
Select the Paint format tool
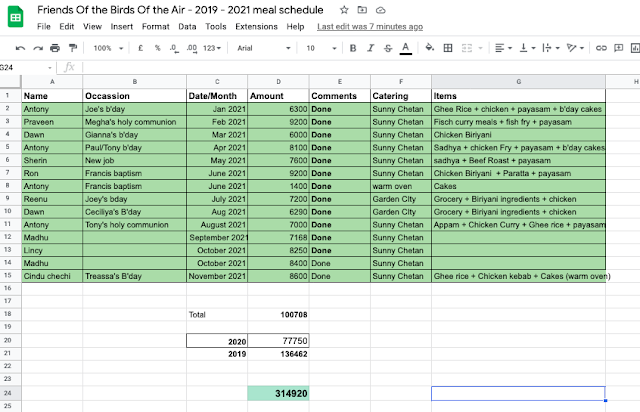point(73,48)
